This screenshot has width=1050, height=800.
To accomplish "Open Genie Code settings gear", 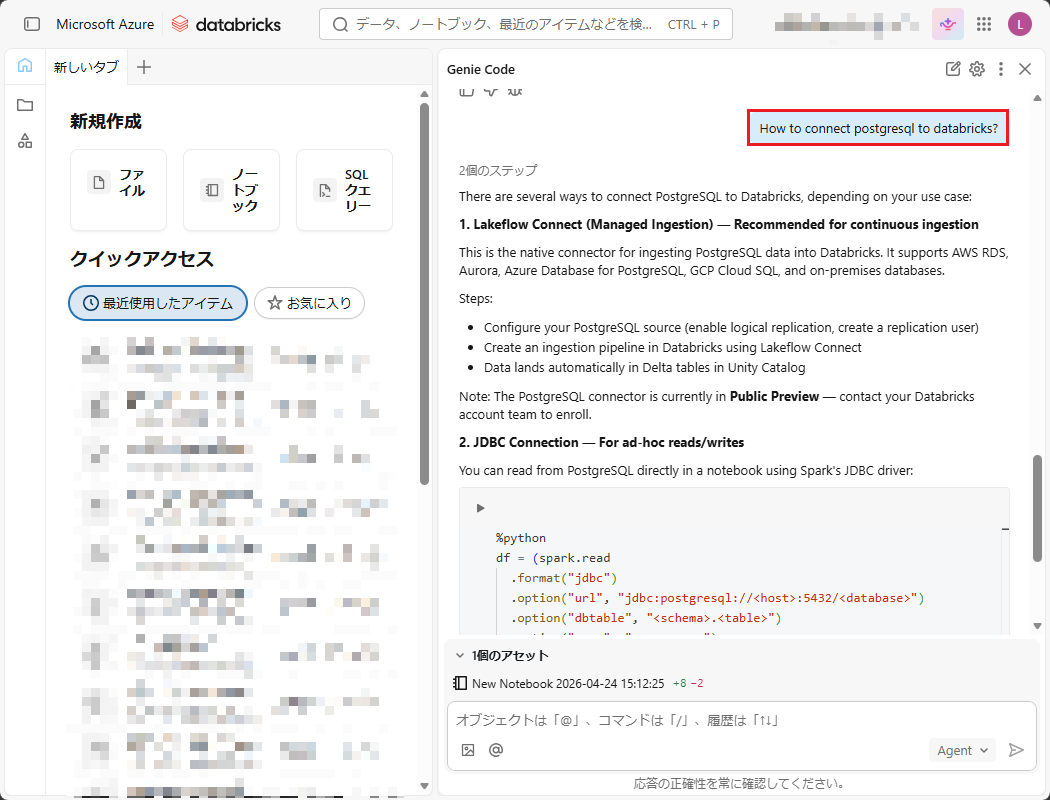I will pyautogui.click(x=977, y=69).
